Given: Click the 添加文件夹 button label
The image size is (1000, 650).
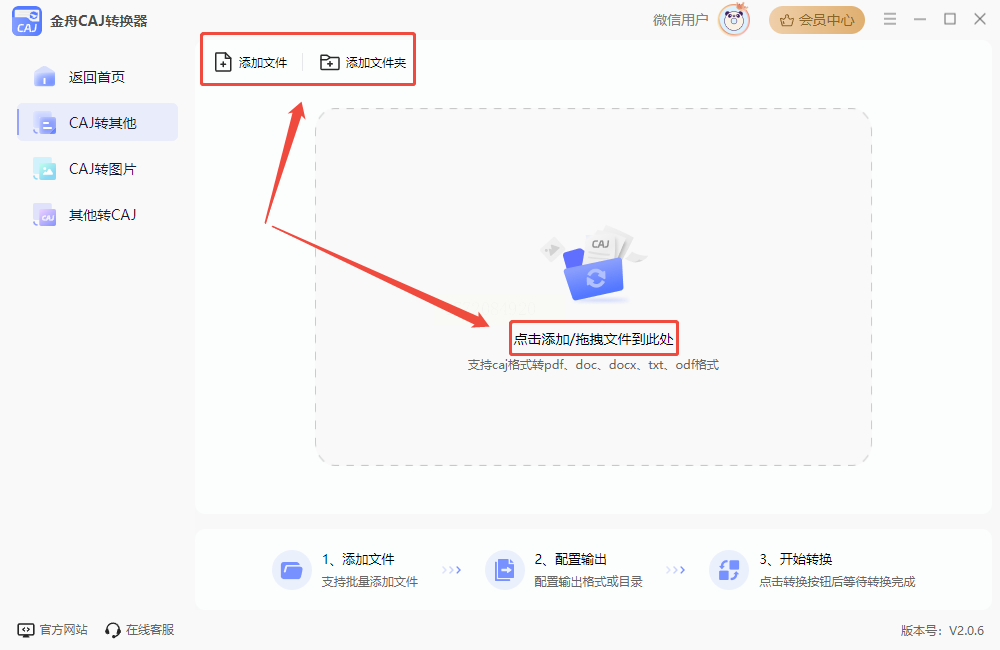Looking at the screenshot, I should (x=376, y=63).
